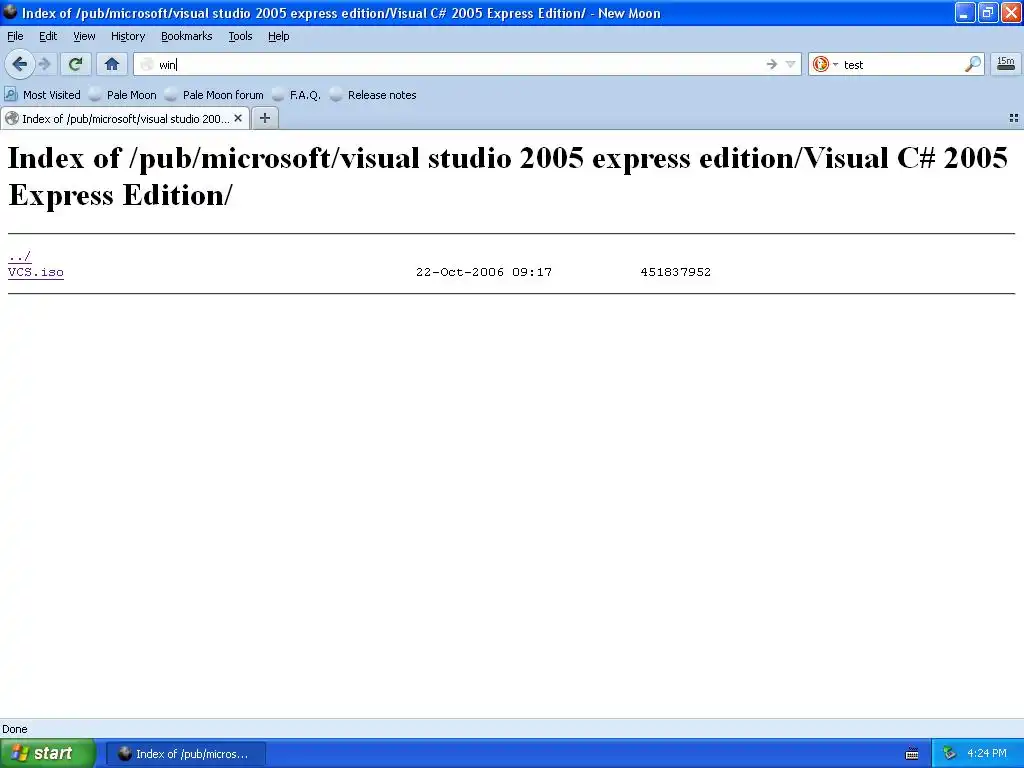Close the New Moon browser window
This screenshot has height=768, width=1024.
[1011, 12]
